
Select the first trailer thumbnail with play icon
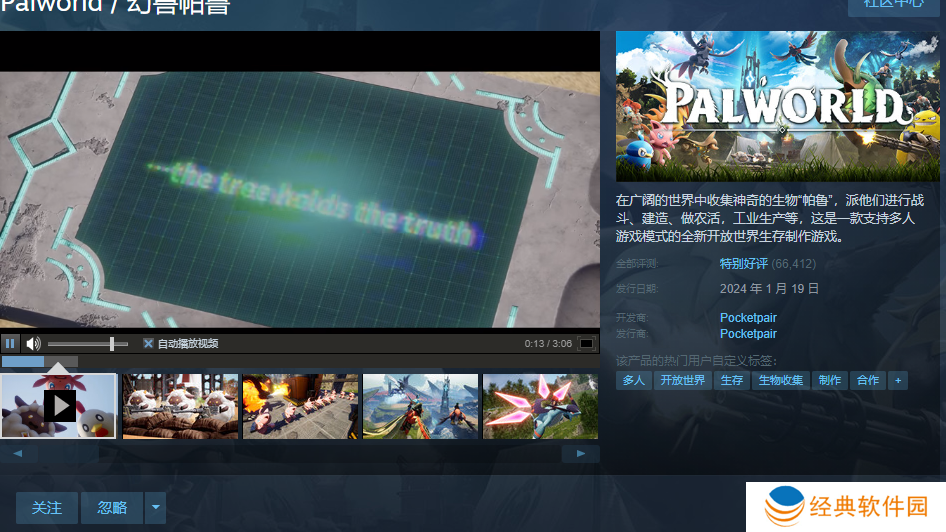(59, 405)
